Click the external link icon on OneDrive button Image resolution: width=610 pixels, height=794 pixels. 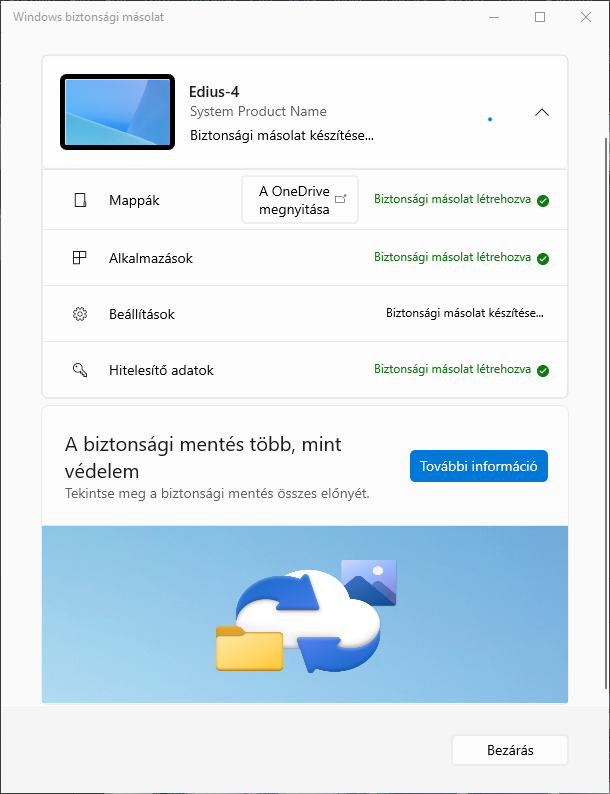(341, 199)
